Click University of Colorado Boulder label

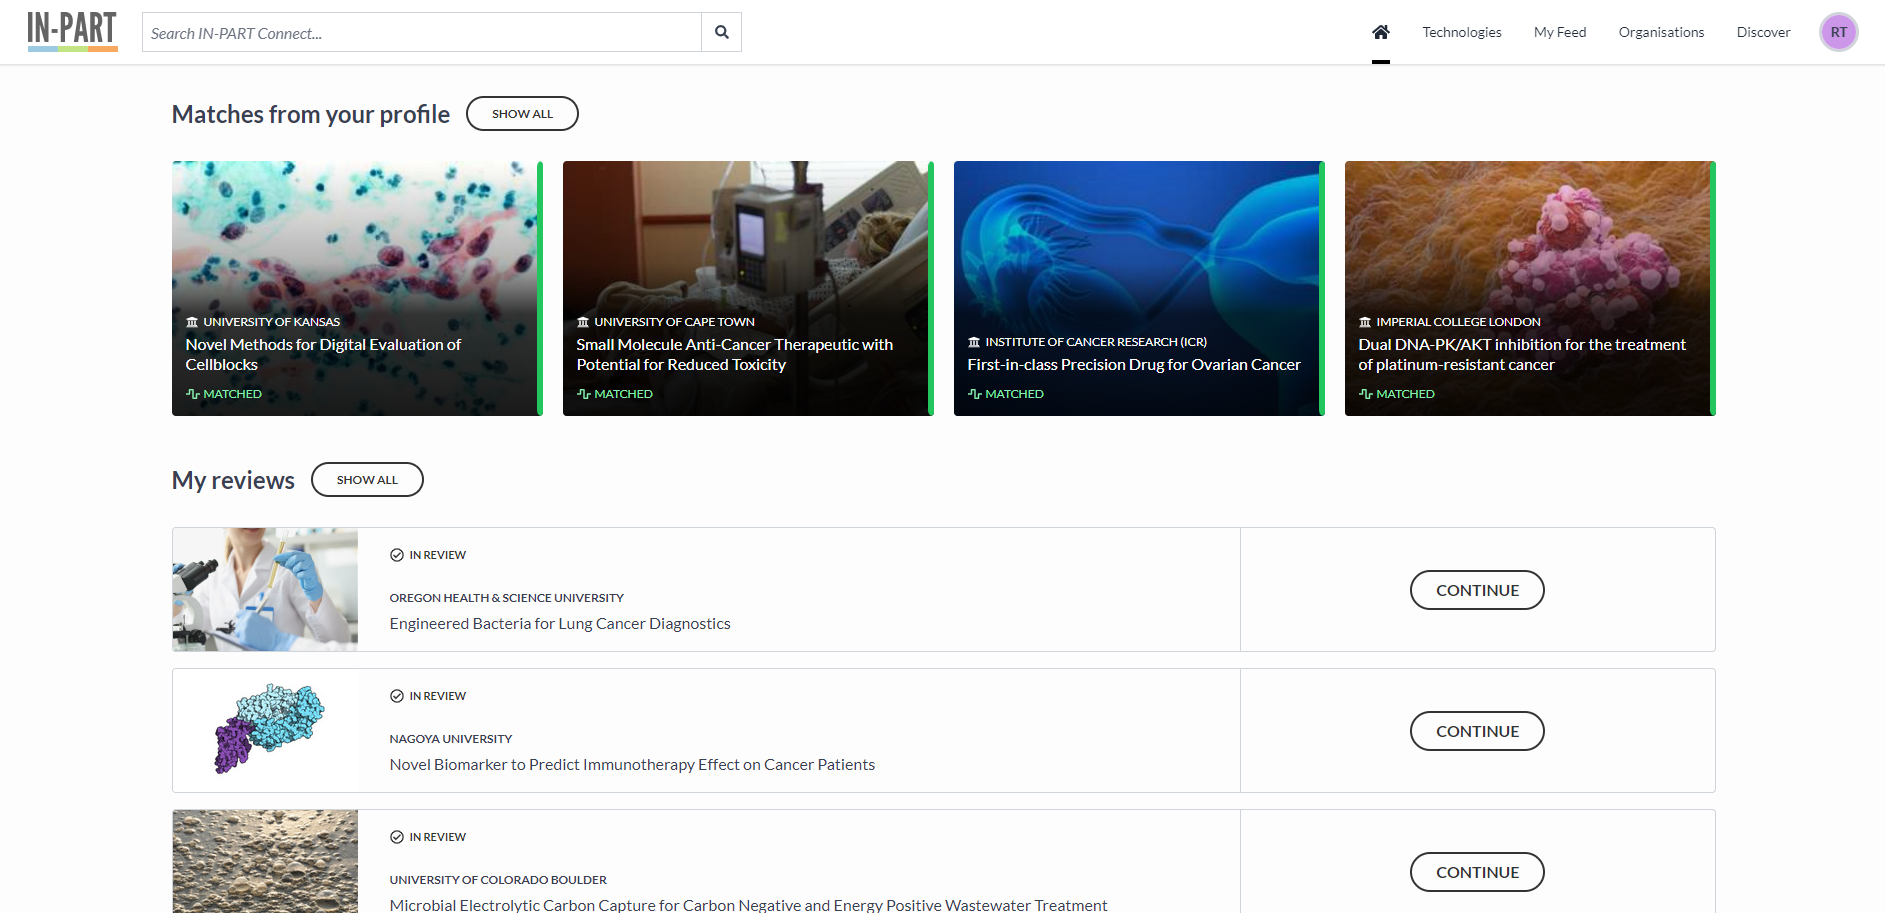498,880
